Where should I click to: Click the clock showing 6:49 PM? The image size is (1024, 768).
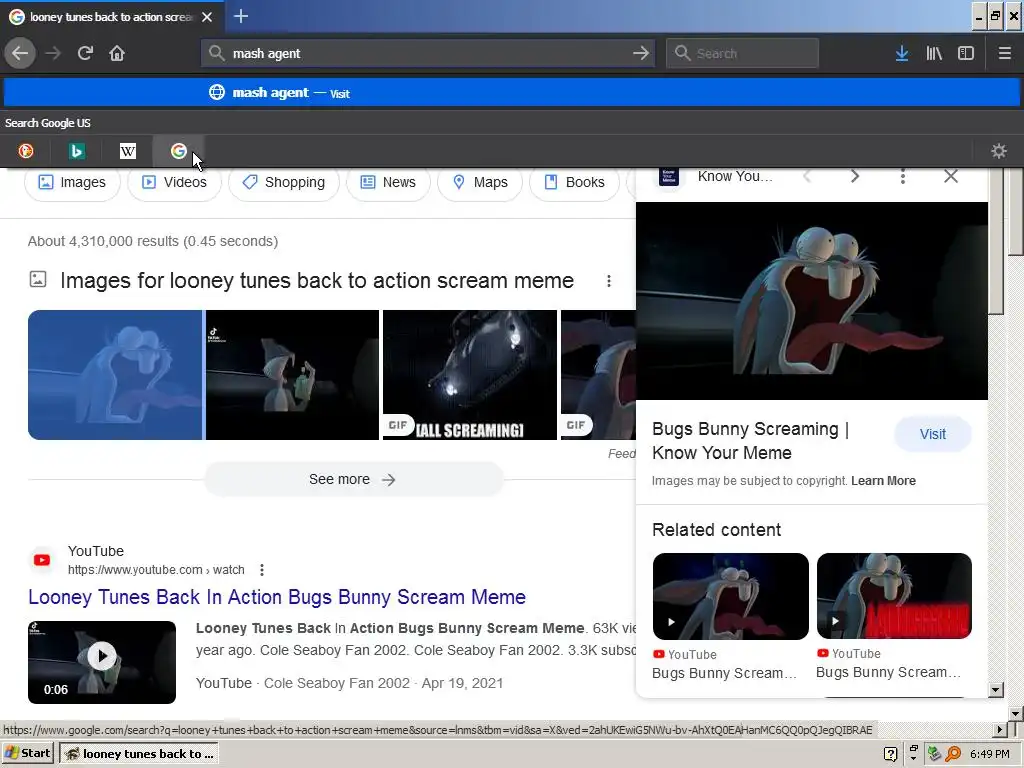pos(990,754)
